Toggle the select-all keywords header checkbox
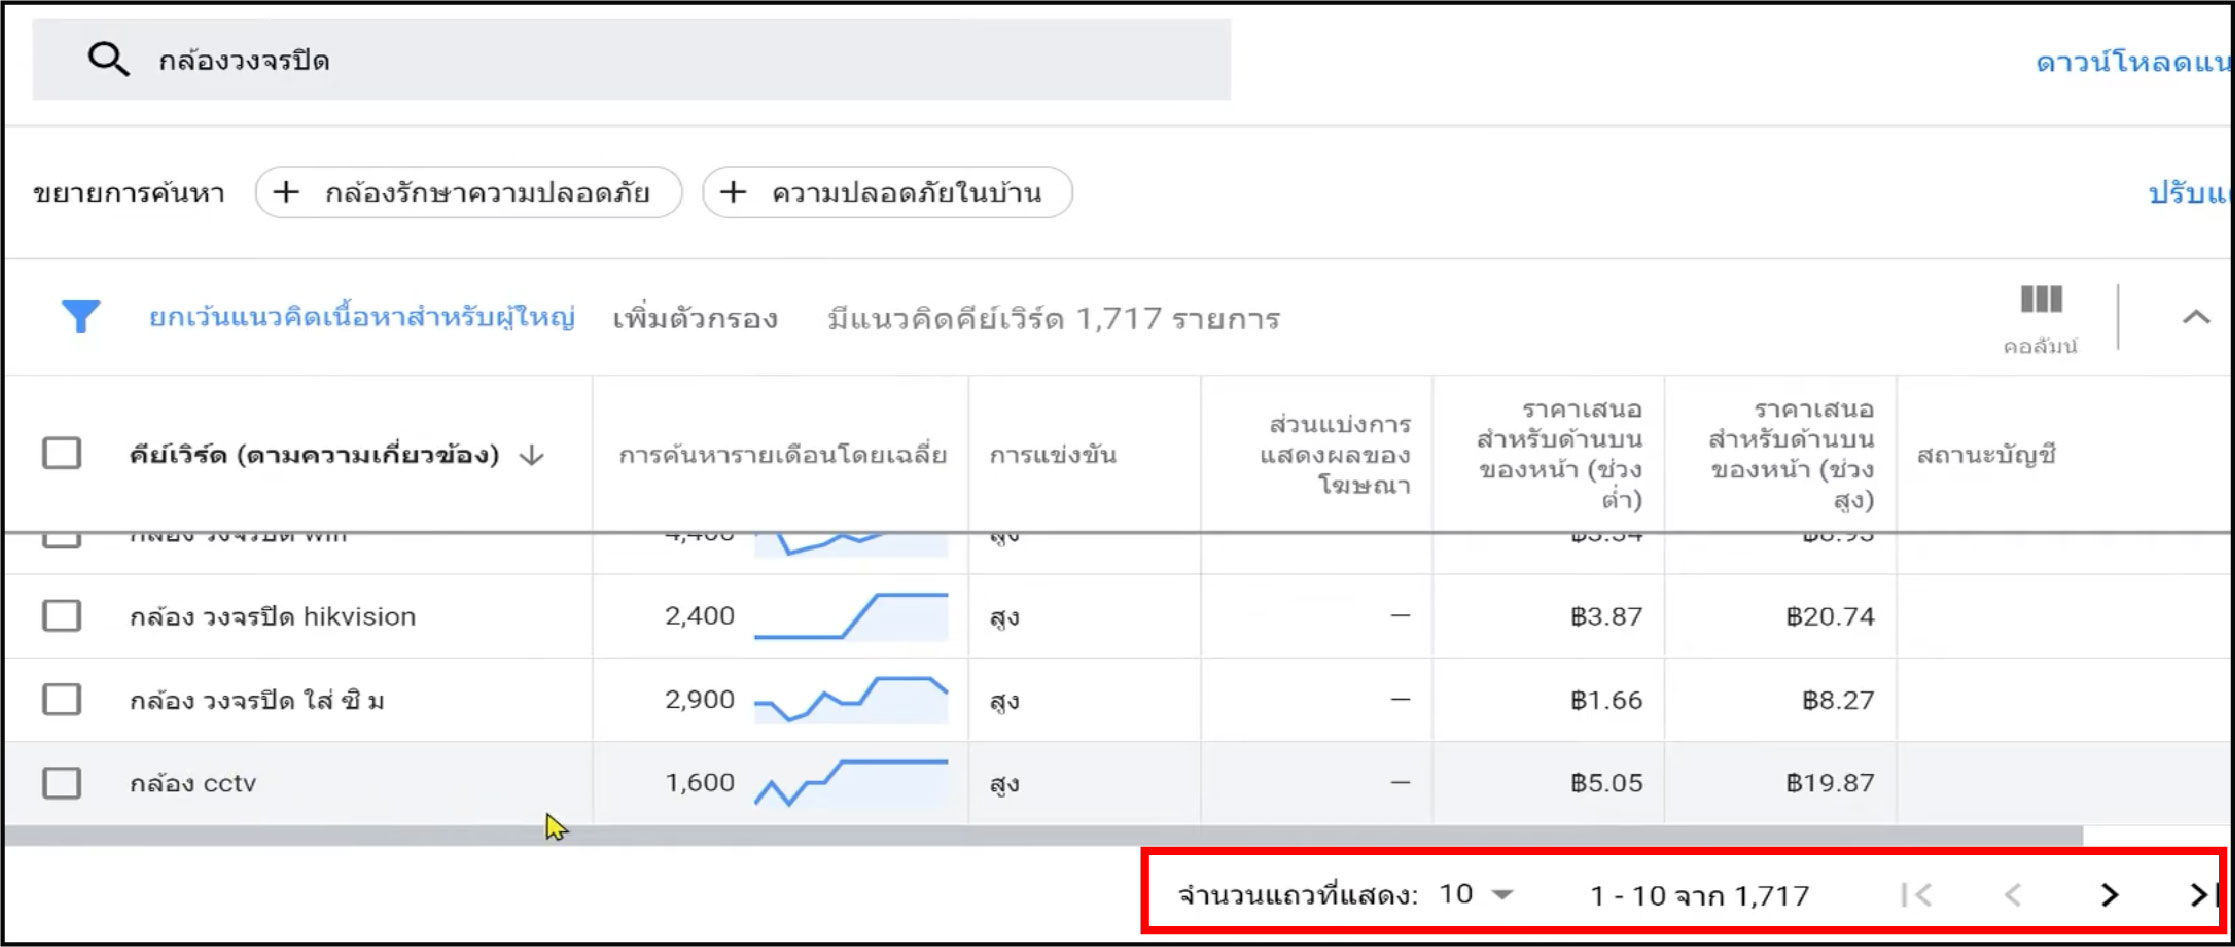Image resolution: width=2235 pixels, height=947 pixels. [62, 454]
